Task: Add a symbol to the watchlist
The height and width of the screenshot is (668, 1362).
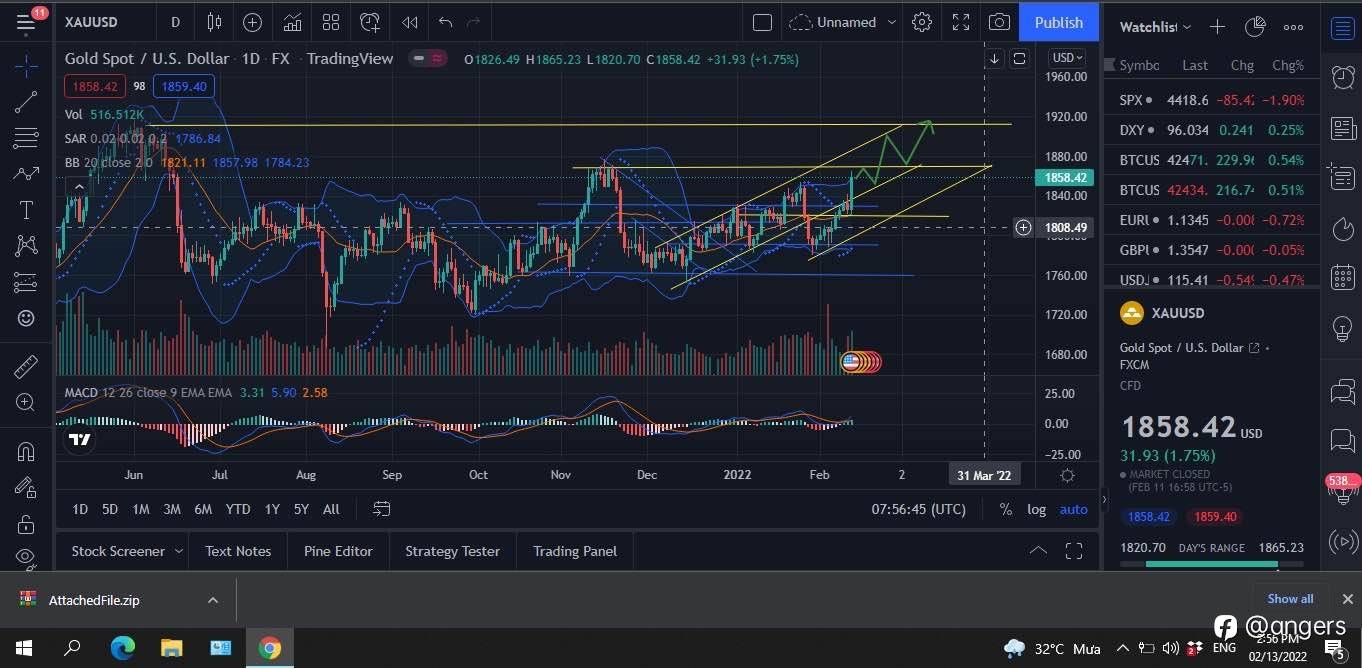Action: click(x=1217, y=27)
